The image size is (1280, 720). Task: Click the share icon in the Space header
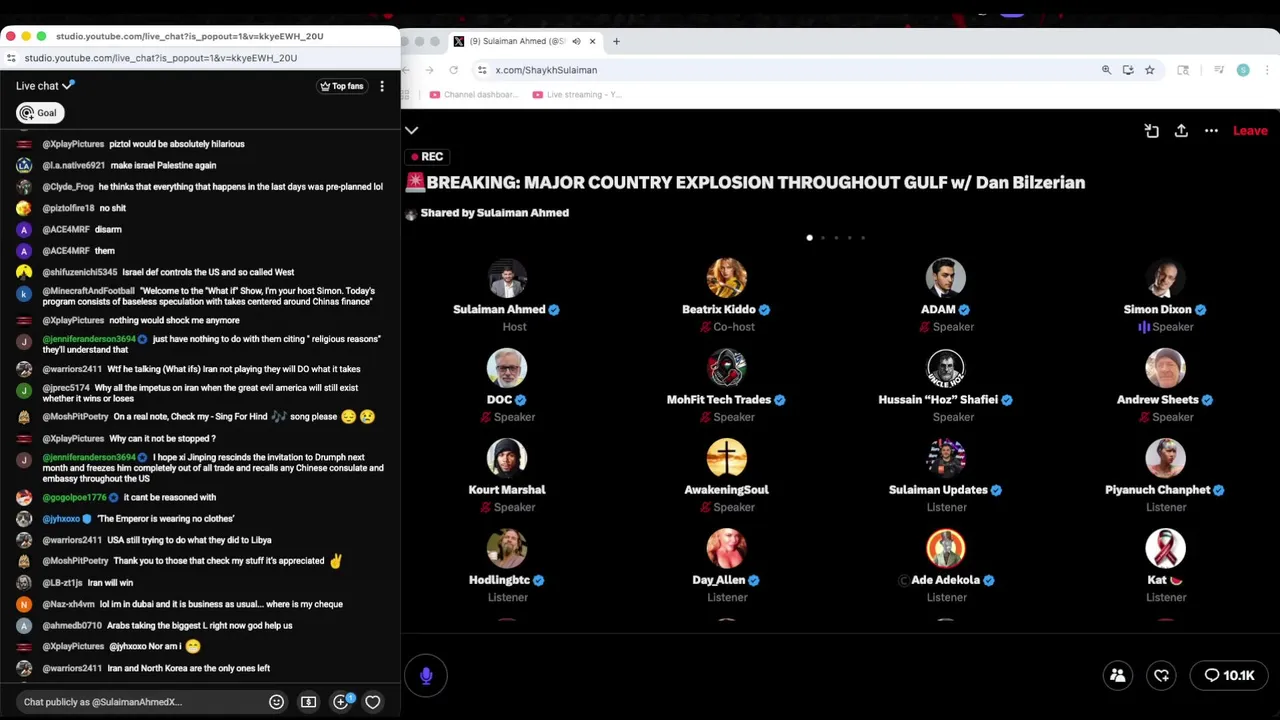(1181, 131)
